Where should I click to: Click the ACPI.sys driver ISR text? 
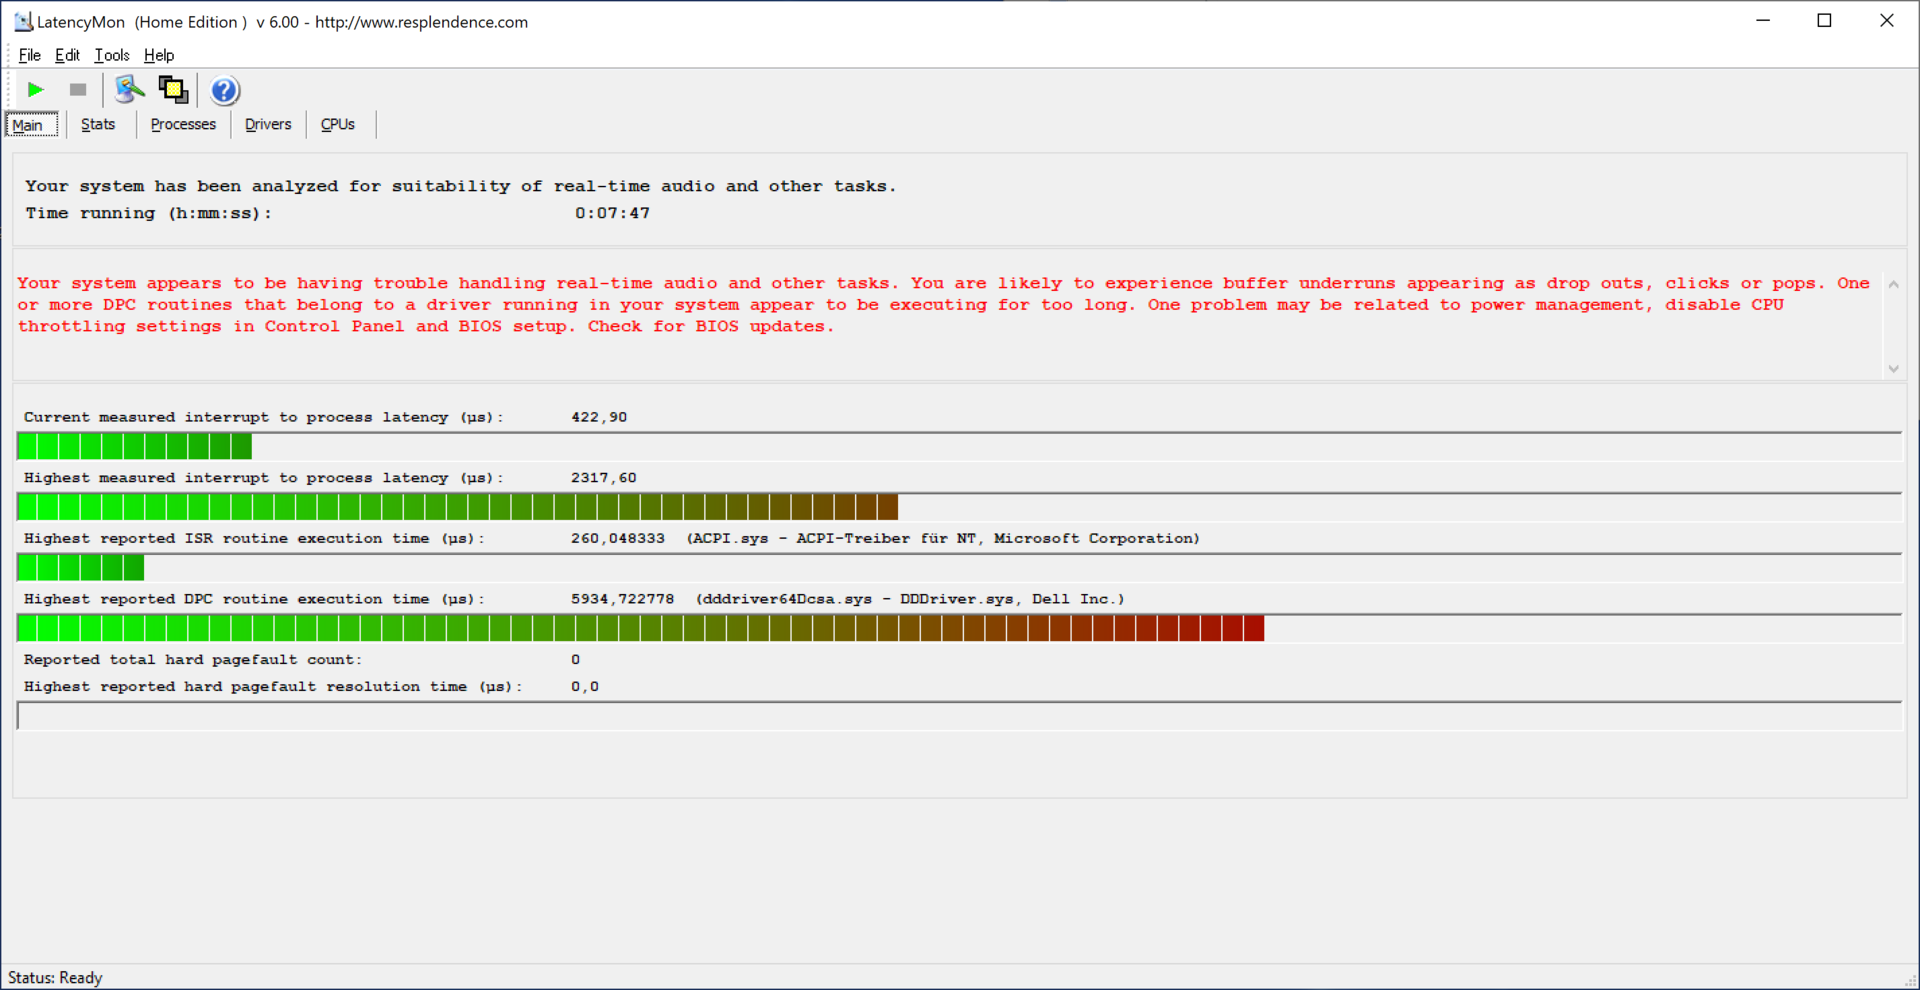pyautogui.click(x=943, y=538)
